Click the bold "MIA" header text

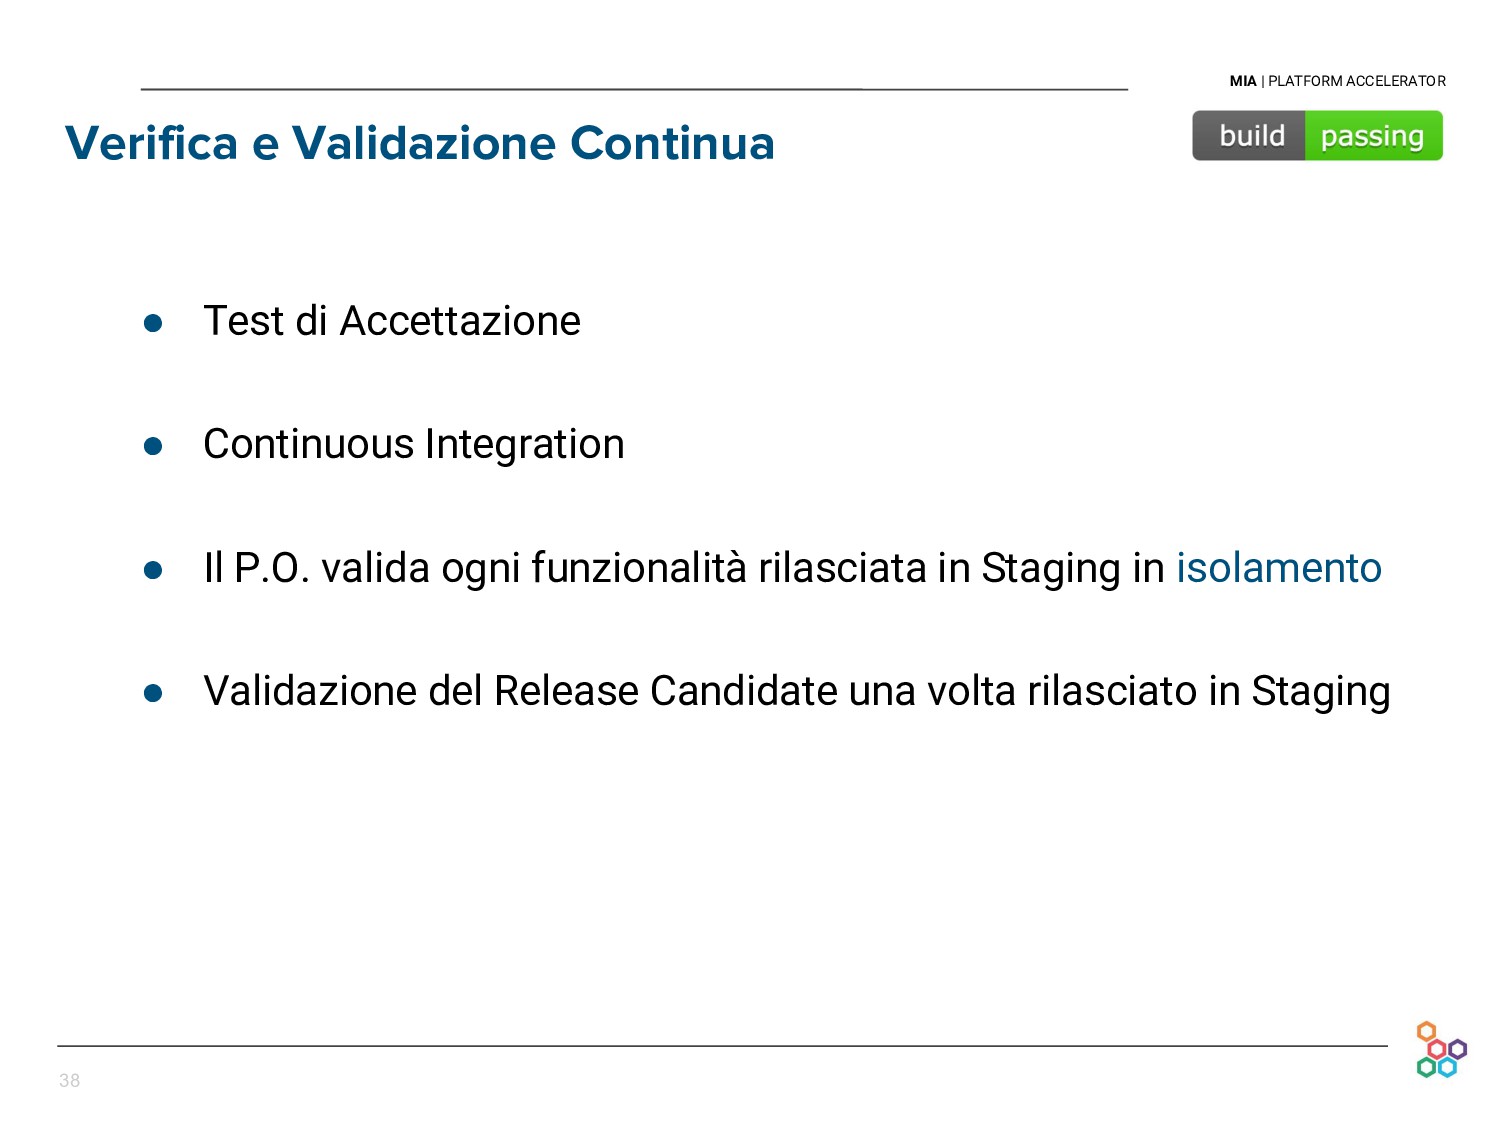1243,81
